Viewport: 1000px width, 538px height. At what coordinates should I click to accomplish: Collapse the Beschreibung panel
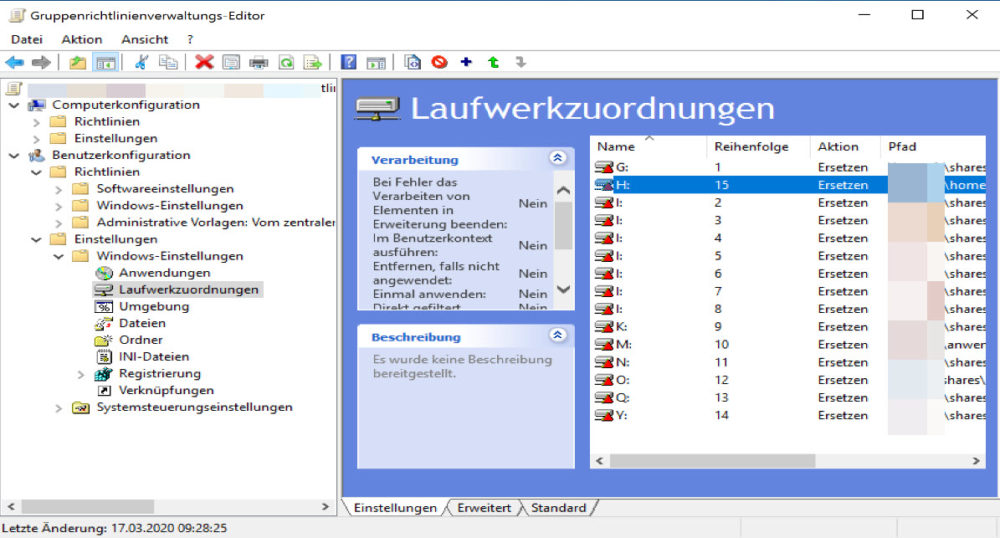(557, 336)
